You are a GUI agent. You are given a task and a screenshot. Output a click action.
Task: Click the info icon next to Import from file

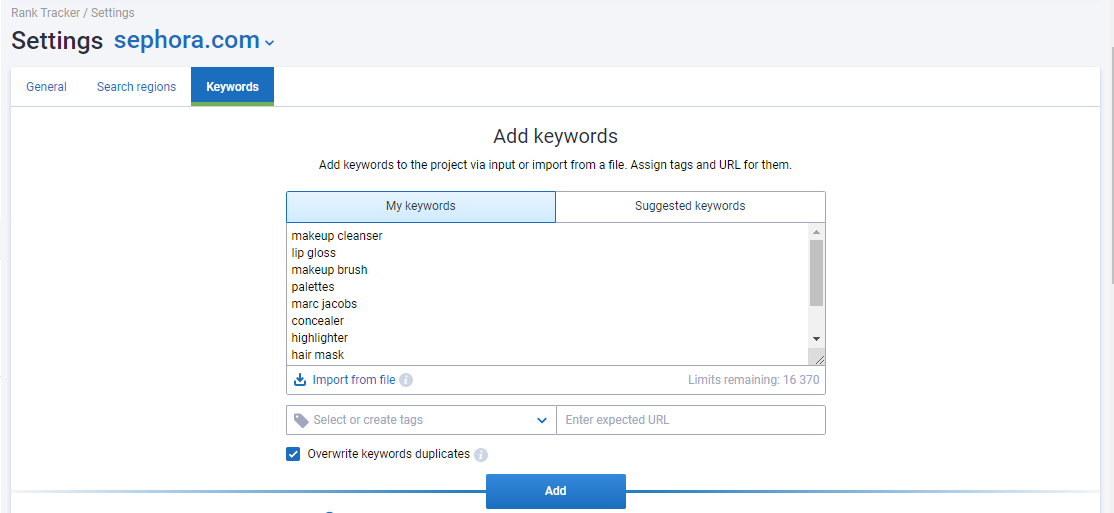click(x=406, y=380)
